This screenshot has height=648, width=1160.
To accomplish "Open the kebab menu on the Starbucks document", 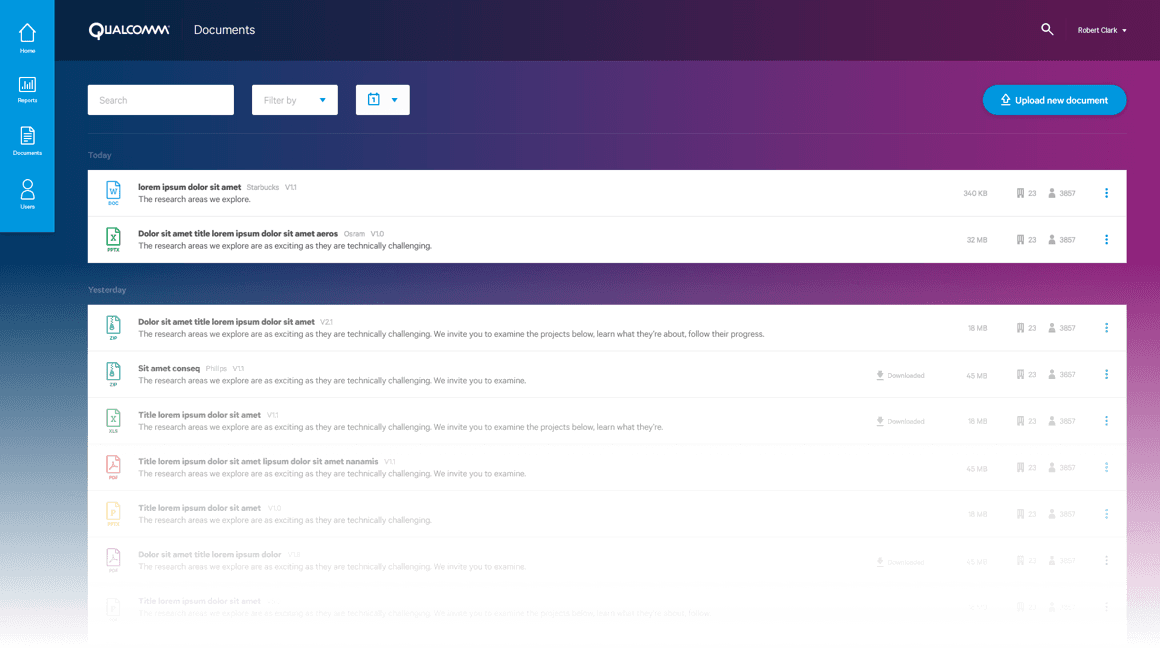I will click(x=1106, y=193).
